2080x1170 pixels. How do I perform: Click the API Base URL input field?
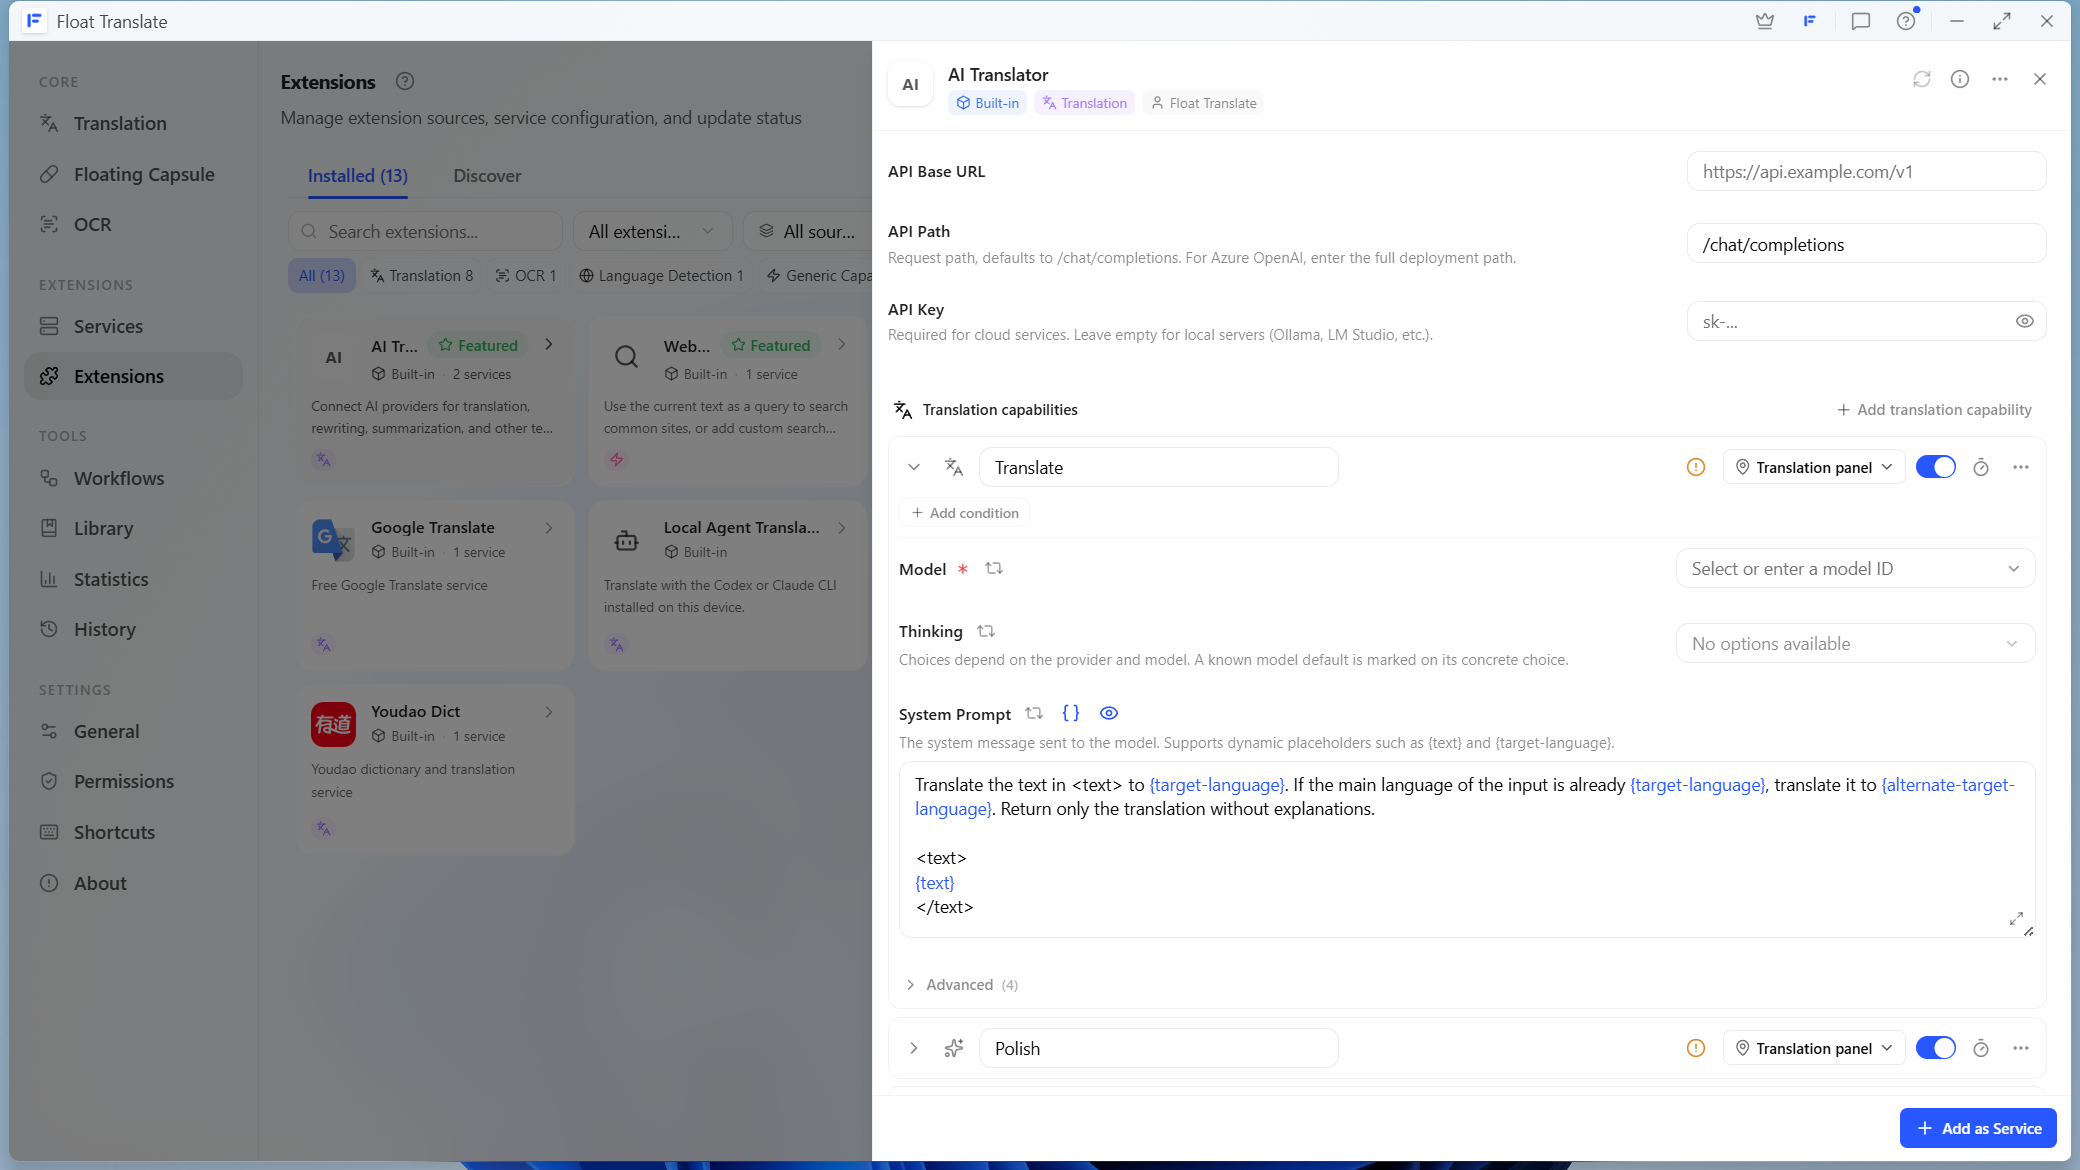tap(1865, 171)
